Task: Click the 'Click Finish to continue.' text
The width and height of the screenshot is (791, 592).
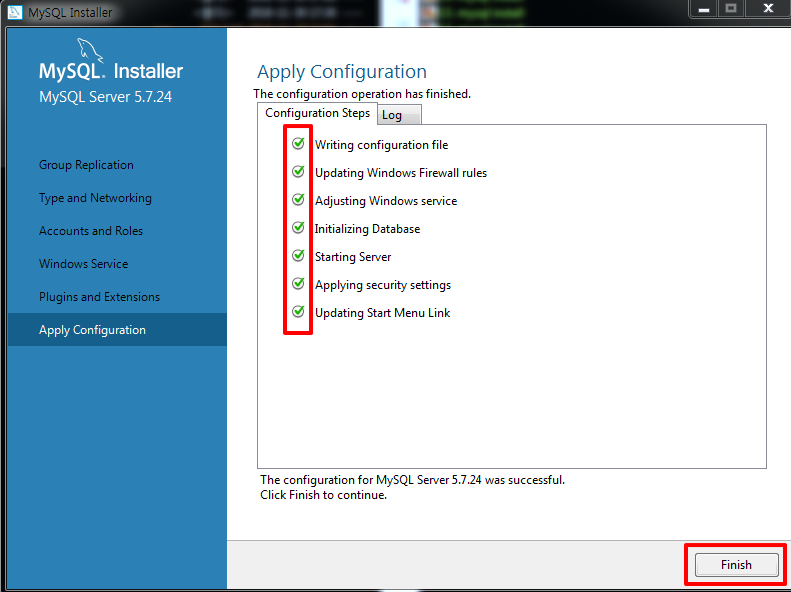Action: pyautogui.click(x=323, y=495)
